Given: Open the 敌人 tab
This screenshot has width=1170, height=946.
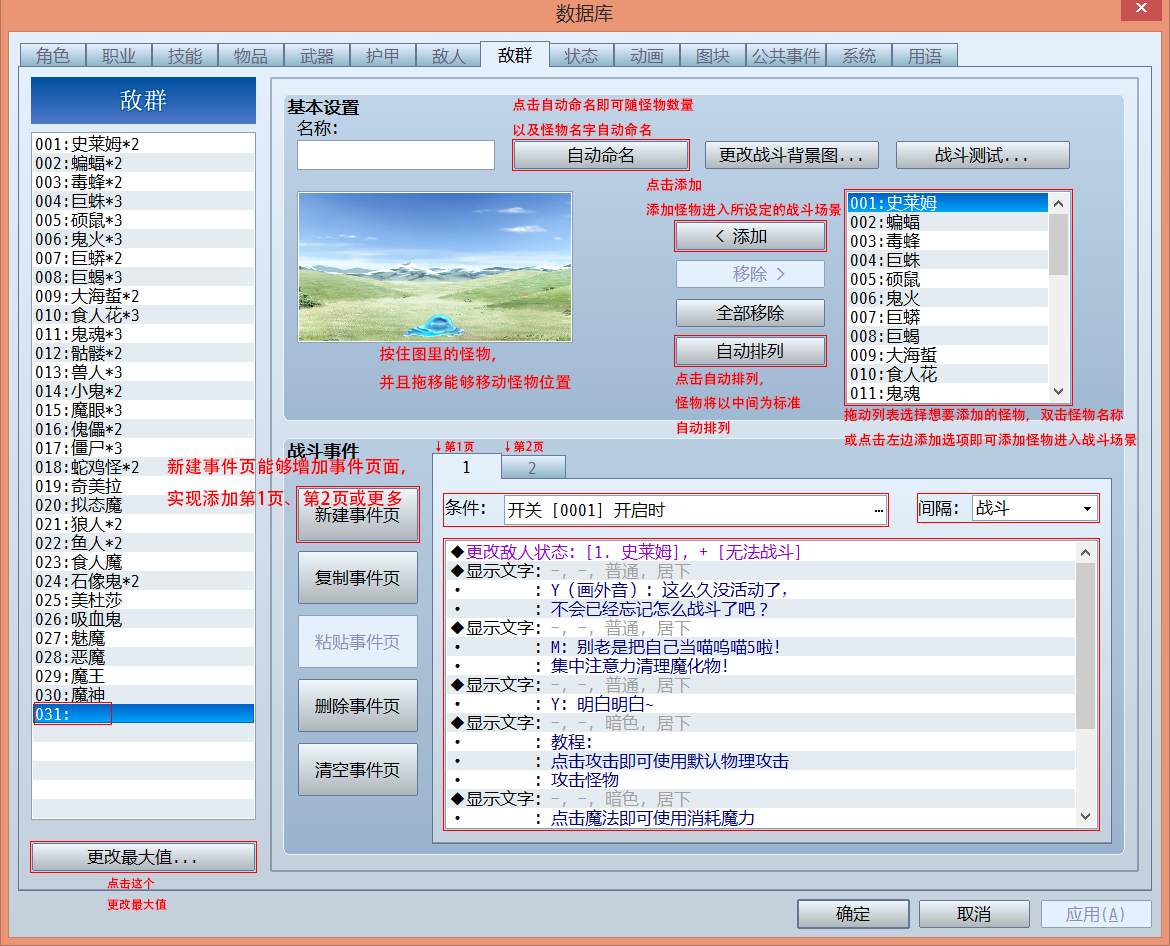Looking at the screenshot, I should point(448,56).
